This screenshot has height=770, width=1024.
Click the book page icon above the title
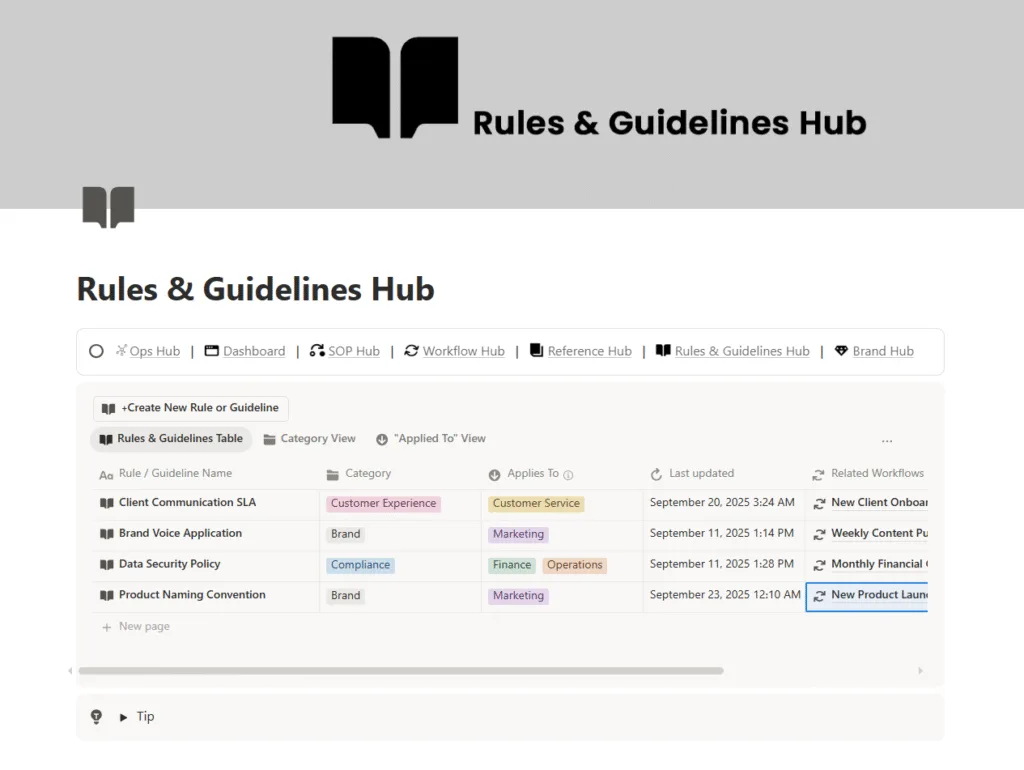click(108, 206)
